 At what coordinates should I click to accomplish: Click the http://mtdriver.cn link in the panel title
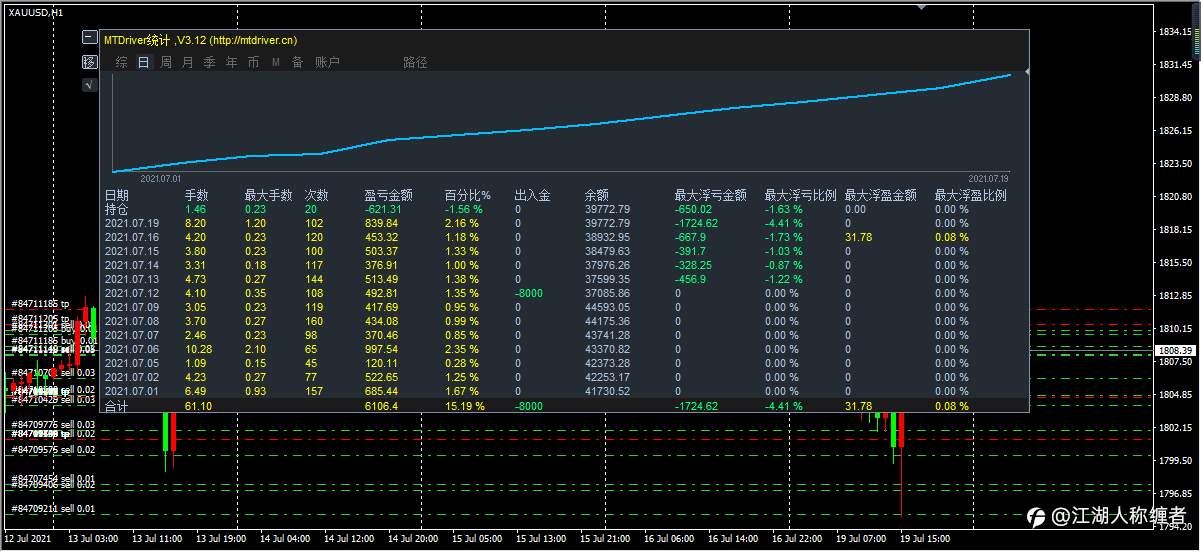point(254,40)
